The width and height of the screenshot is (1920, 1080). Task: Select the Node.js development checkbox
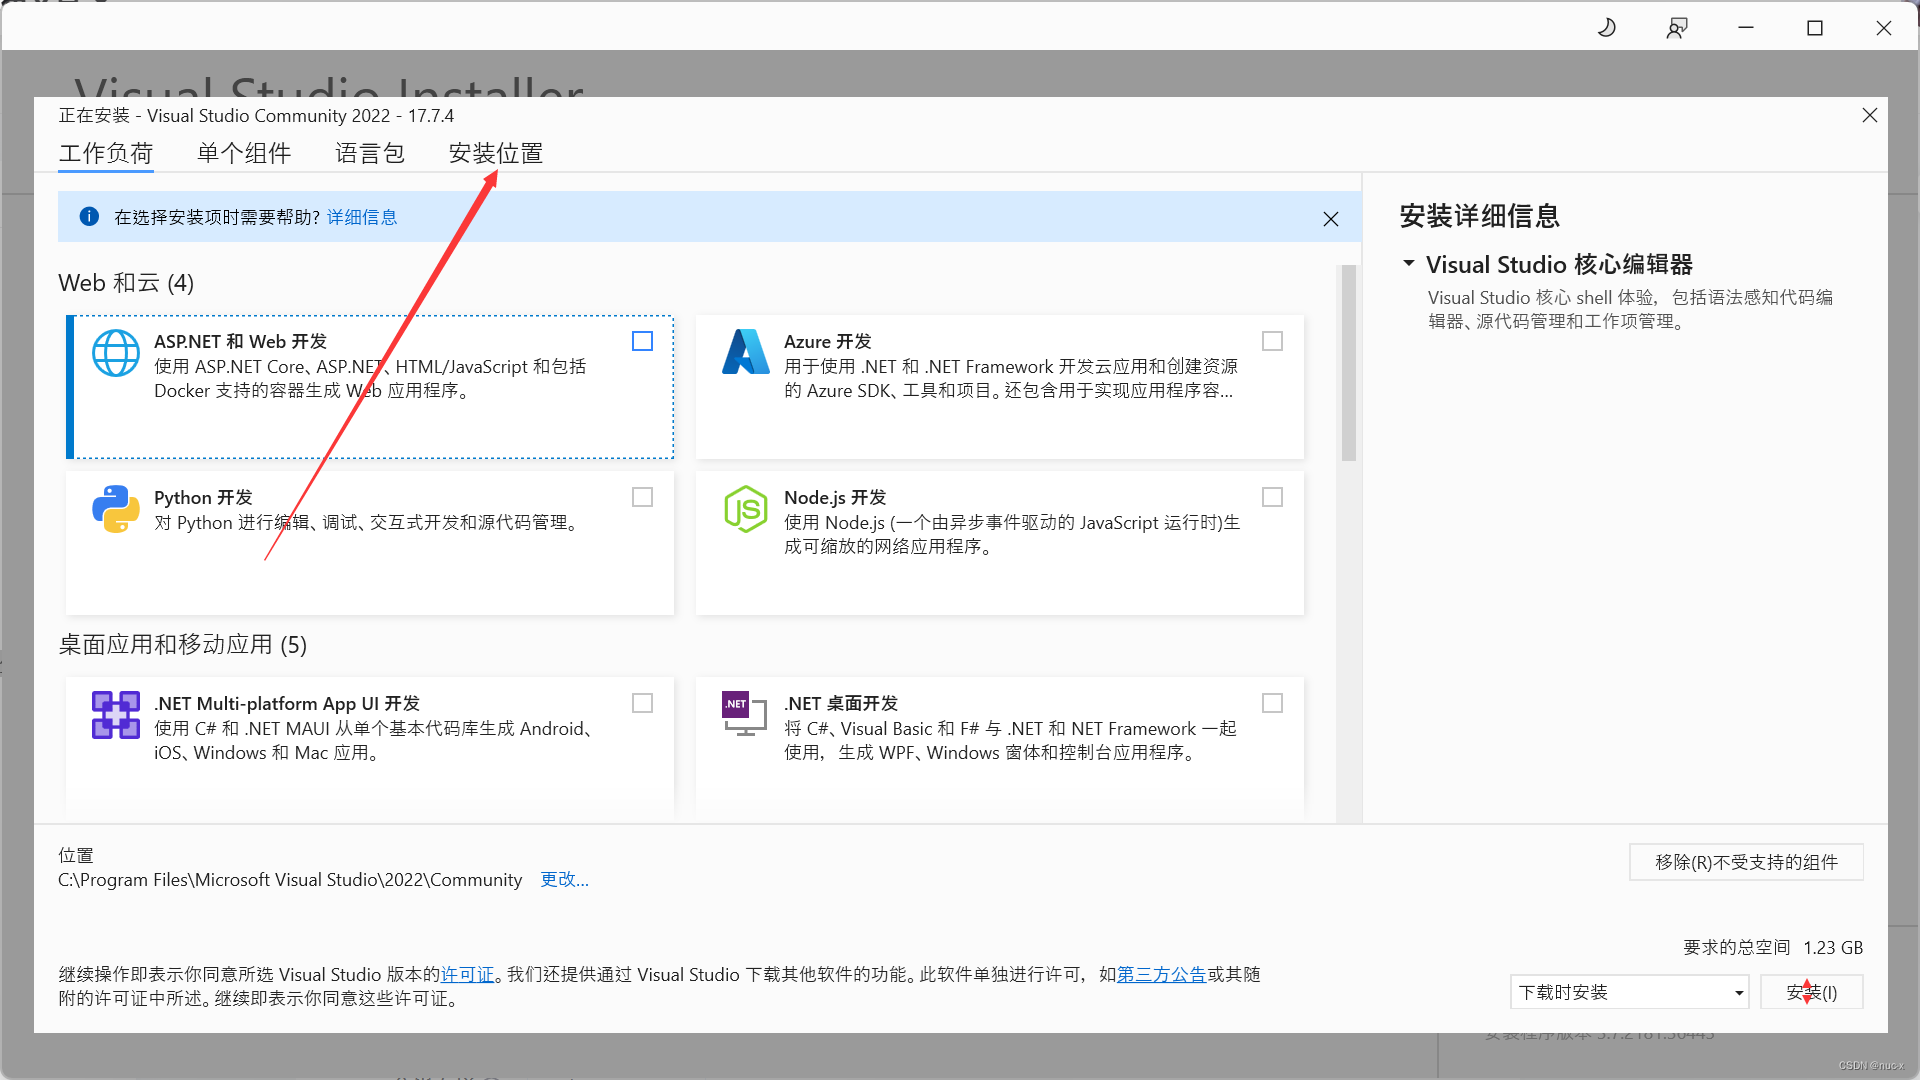click(x=1272, y=498)
